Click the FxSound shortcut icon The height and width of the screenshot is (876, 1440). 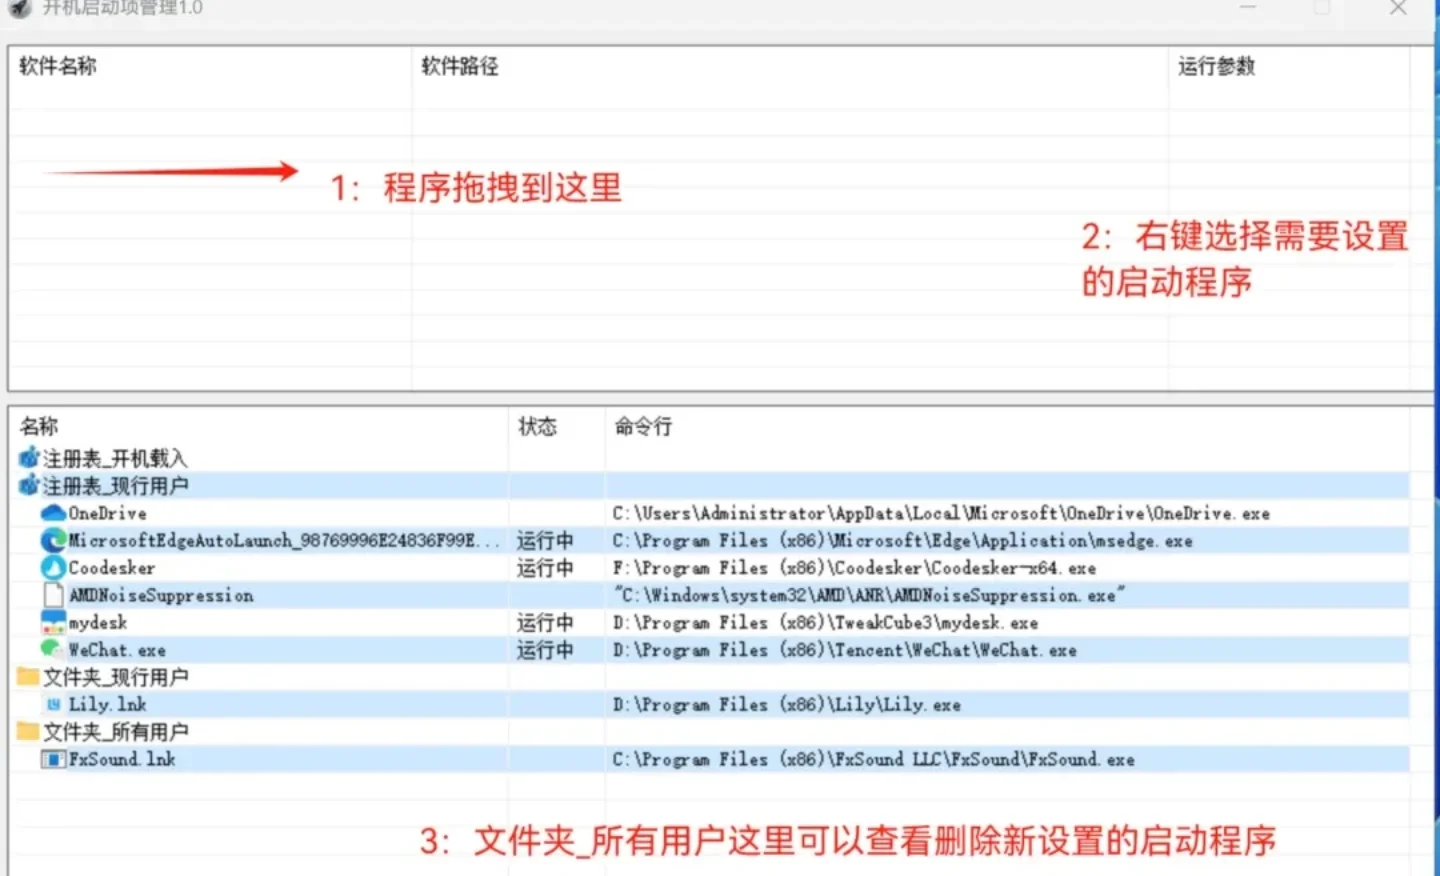52,758
